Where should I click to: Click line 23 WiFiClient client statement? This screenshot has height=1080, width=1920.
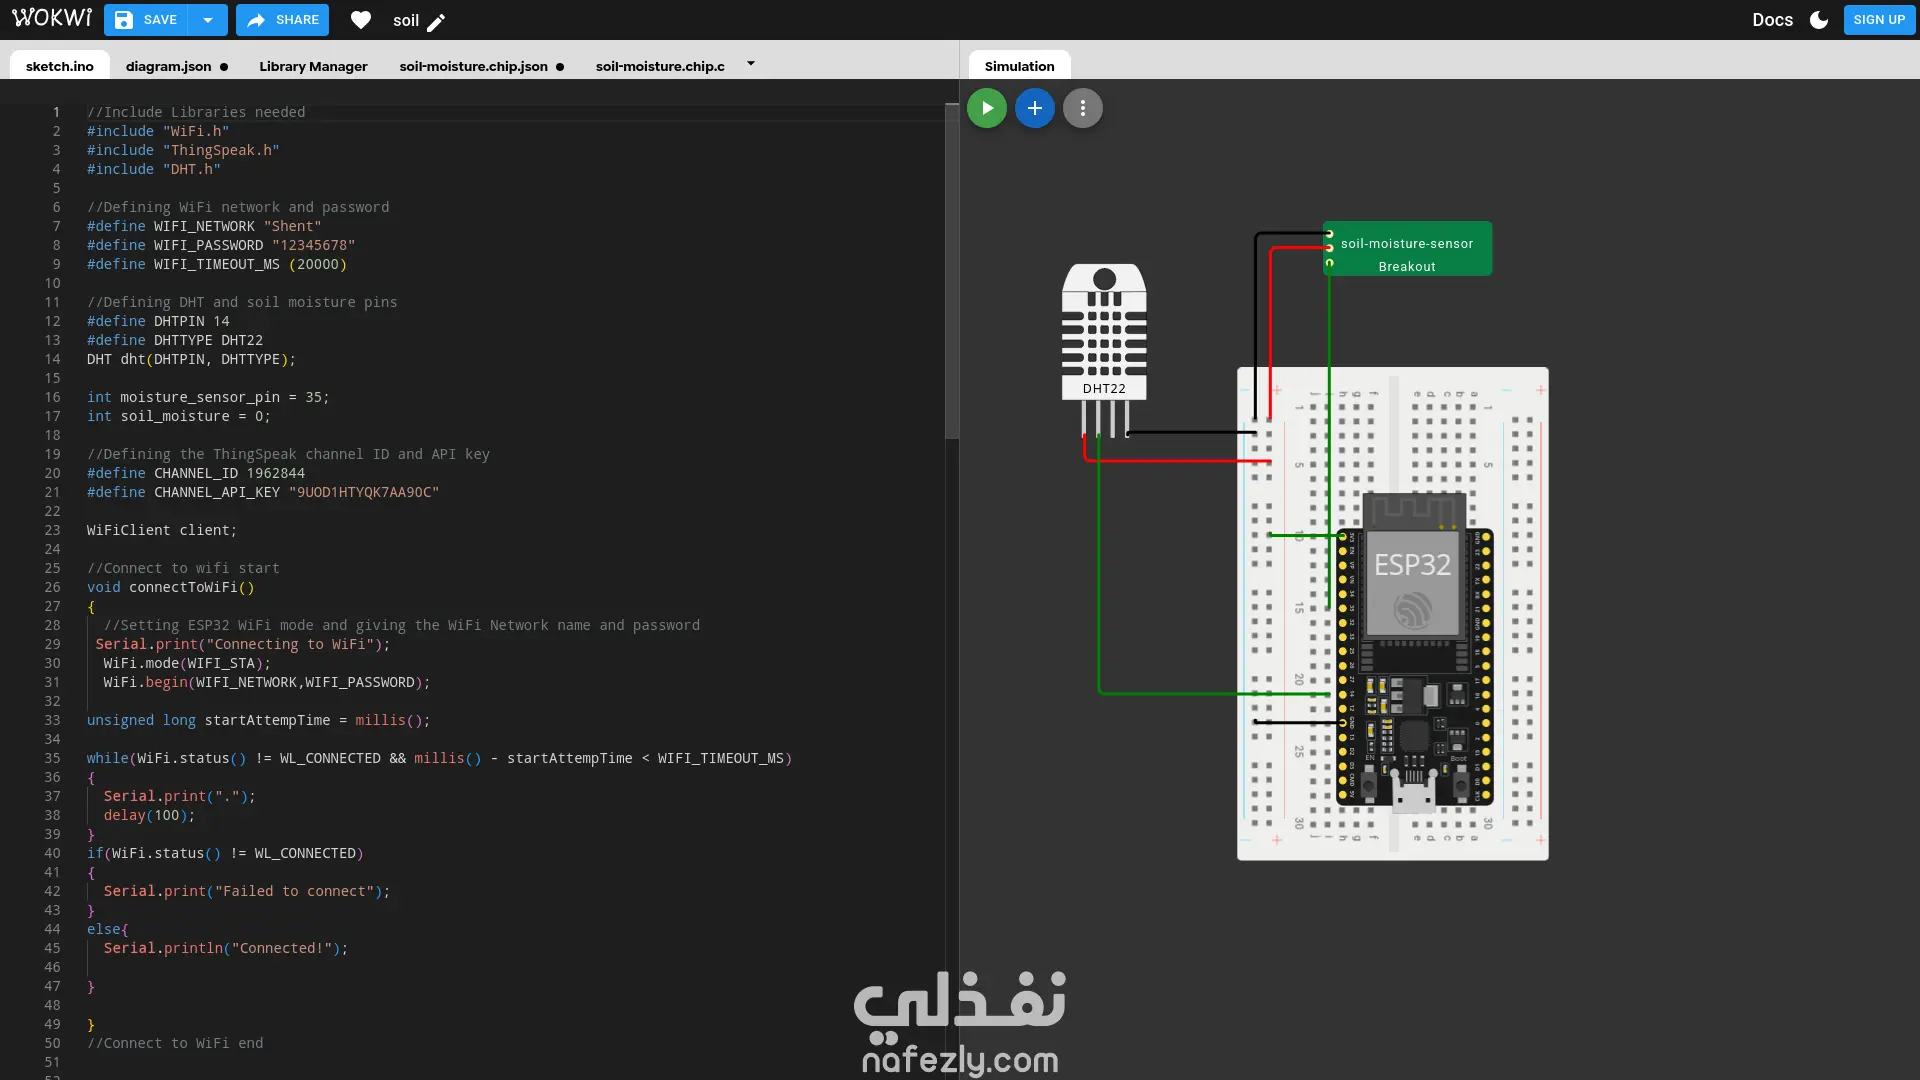point(162,530)
